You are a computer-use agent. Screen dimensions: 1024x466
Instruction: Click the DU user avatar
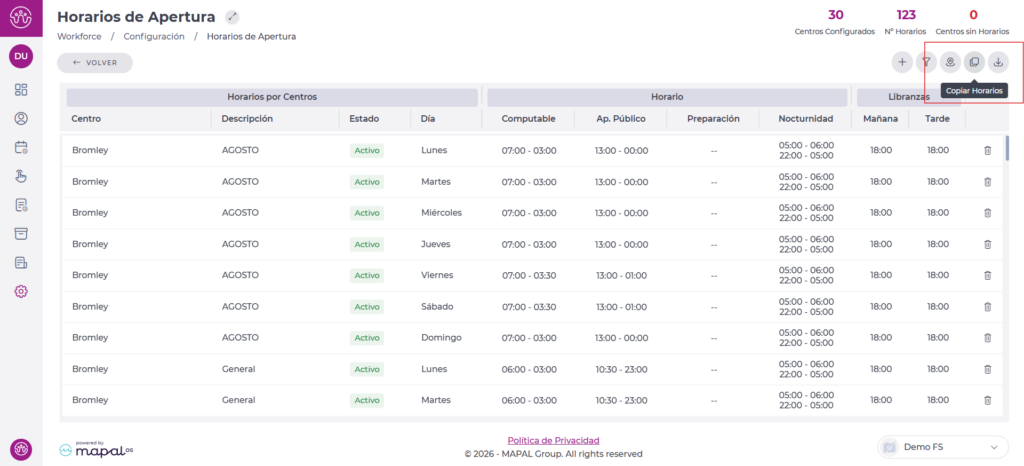click(x=21, y=56)
